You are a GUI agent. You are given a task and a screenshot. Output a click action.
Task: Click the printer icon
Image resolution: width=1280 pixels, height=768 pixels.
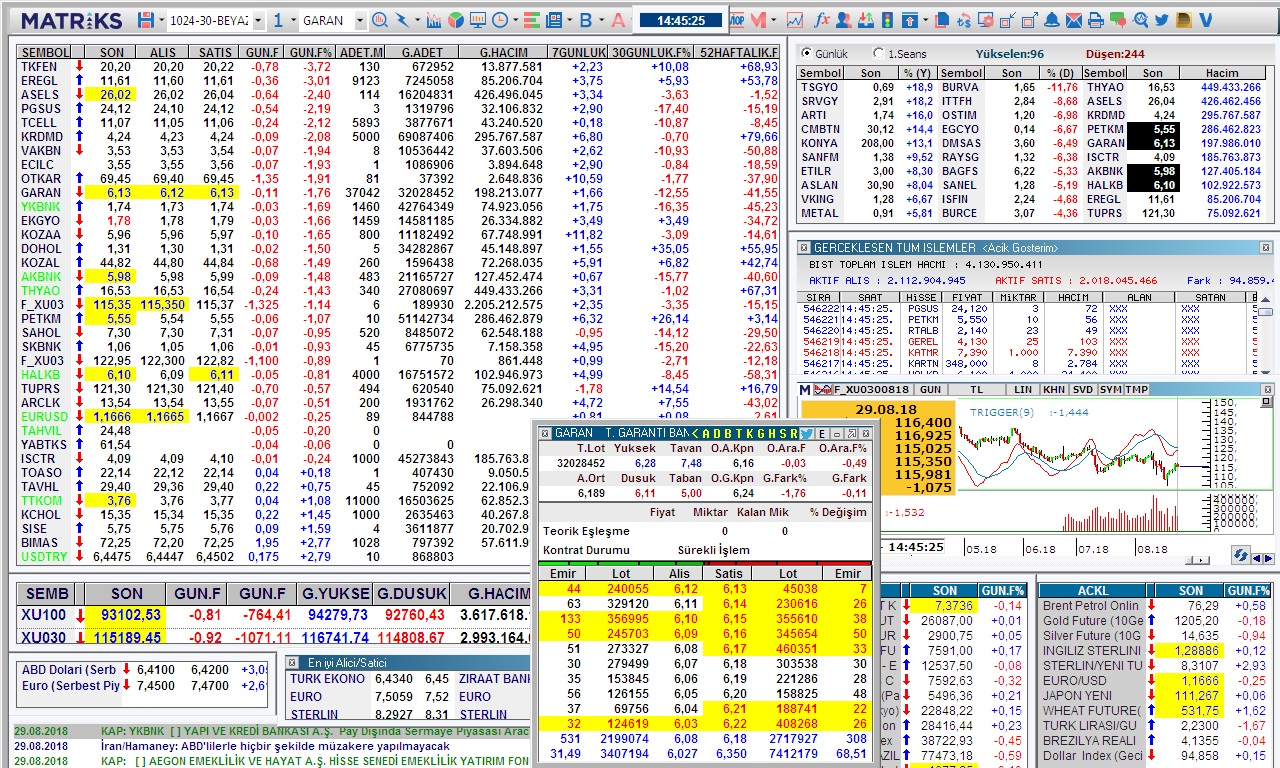(1095, 20)
